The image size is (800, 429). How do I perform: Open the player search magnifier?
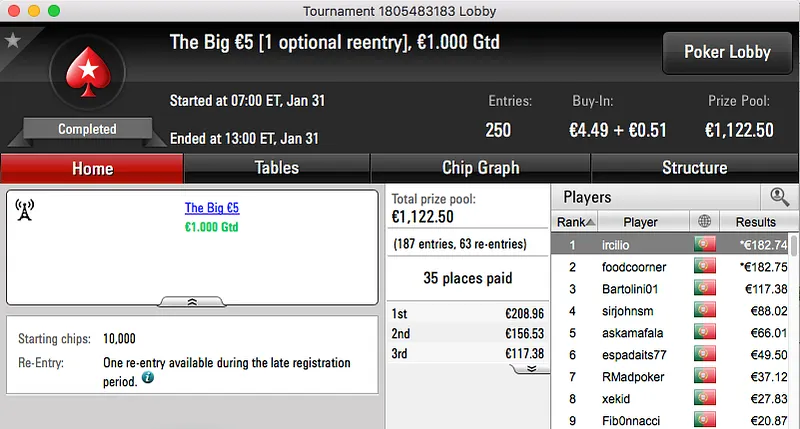pos(779,197)
